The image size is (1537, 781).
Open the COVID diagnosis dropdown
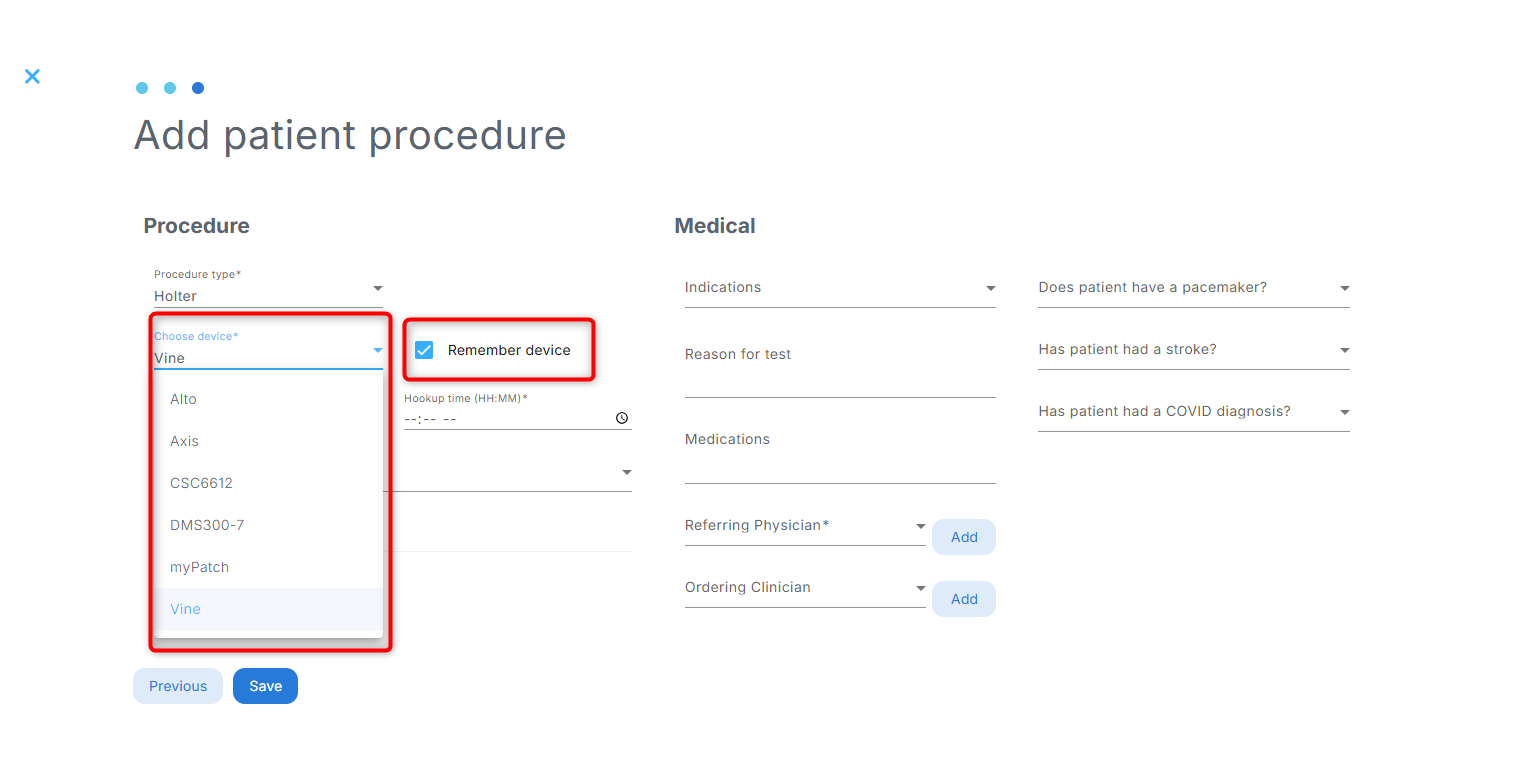(1194, 412)
